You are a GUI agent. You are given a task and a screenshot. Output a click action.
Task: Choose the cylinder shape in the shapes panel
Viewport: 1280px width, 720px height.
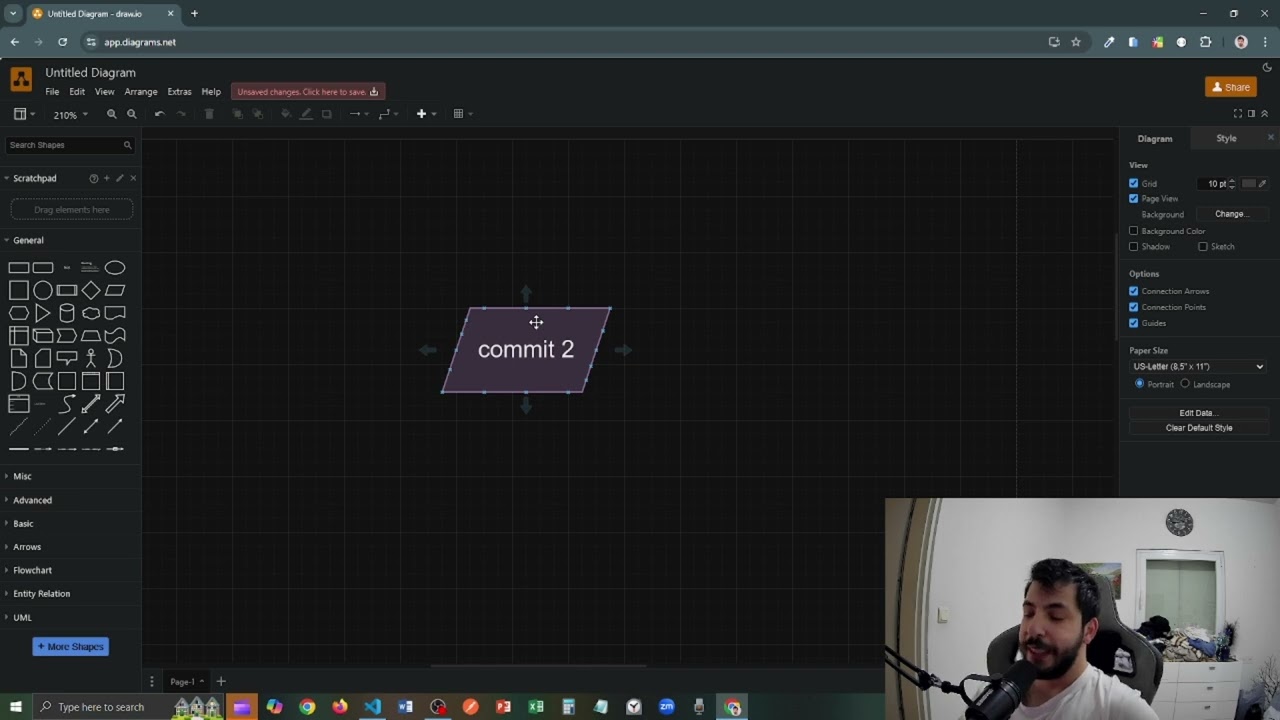67,313
